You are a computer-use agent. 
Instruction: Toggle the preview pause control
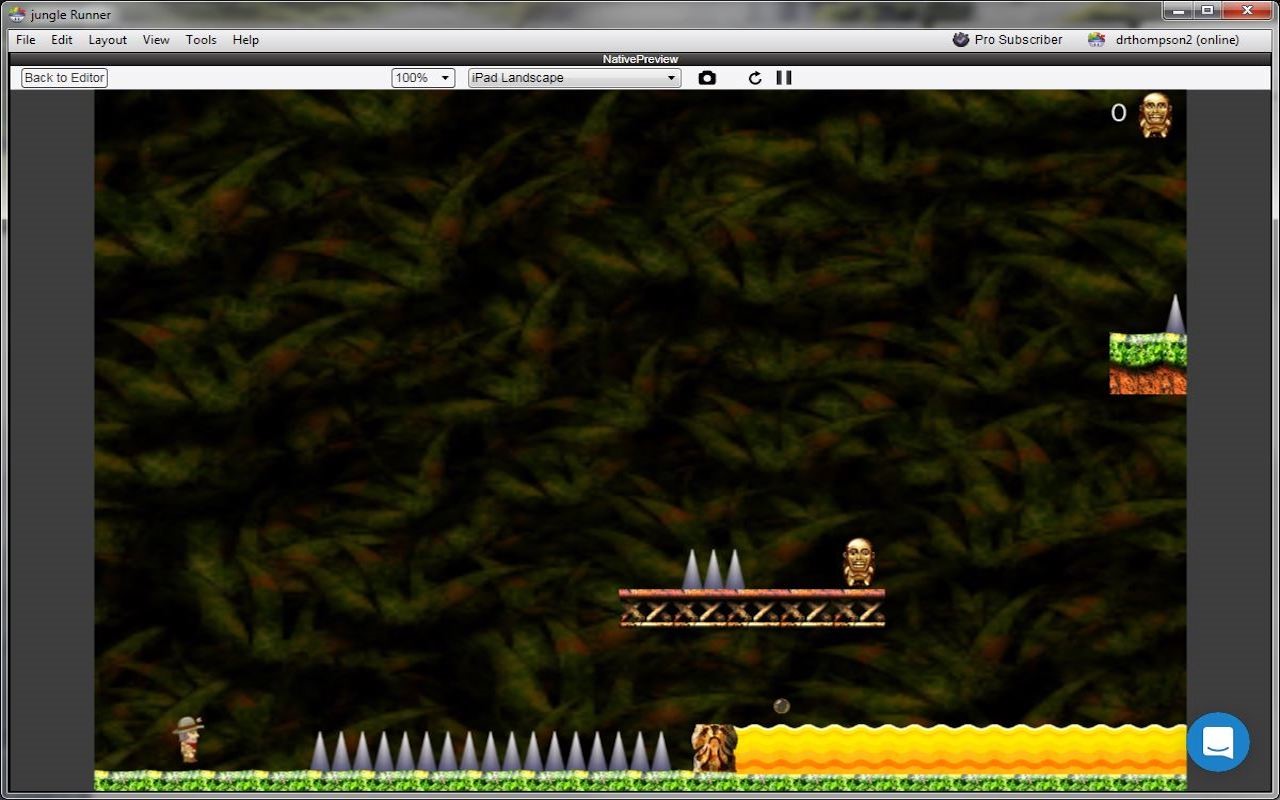pos(784,77)
